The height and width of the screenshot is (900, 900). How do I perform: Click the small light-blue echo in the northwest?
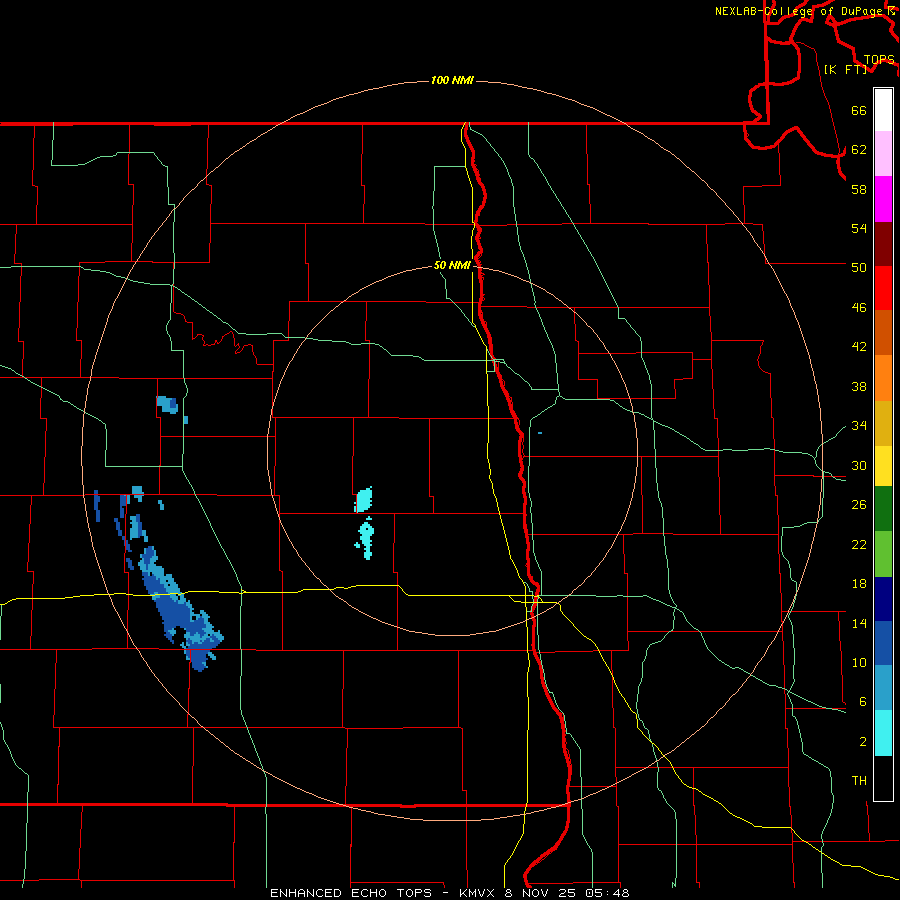168,405
